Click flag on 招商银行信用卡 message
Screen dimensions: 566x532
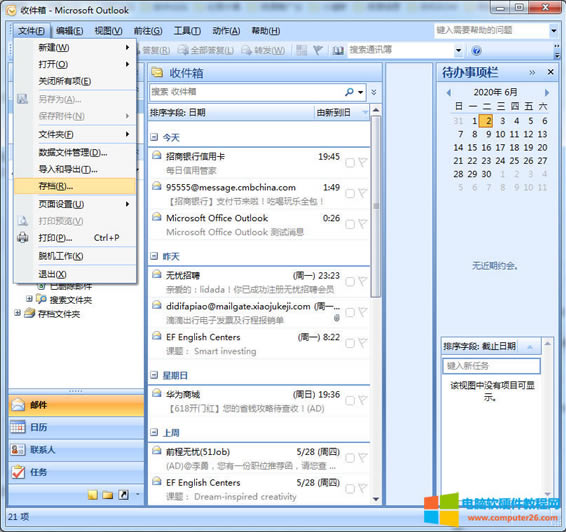pyautogui.click(x=362, y=162)
